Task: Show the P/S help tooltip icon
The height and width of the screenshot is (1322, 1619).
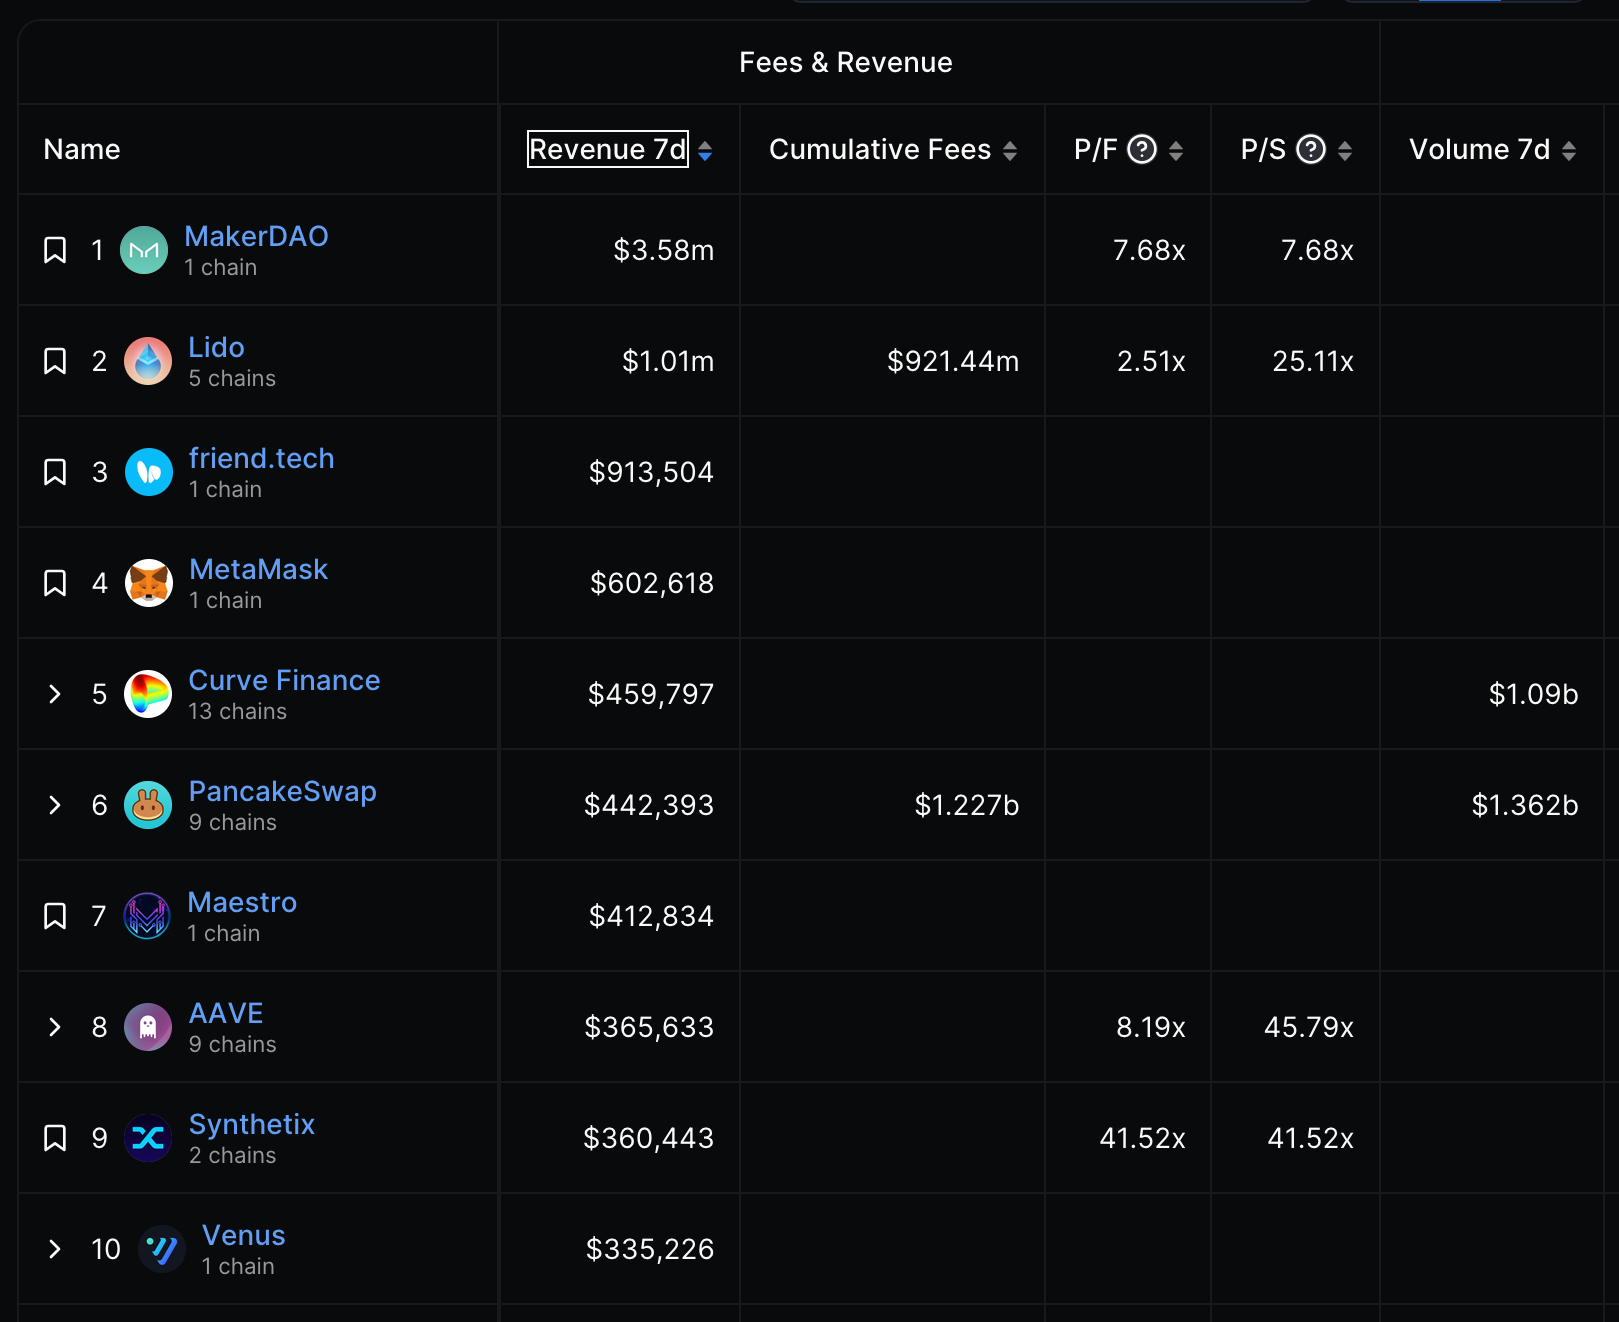Action: [1311, 150]
